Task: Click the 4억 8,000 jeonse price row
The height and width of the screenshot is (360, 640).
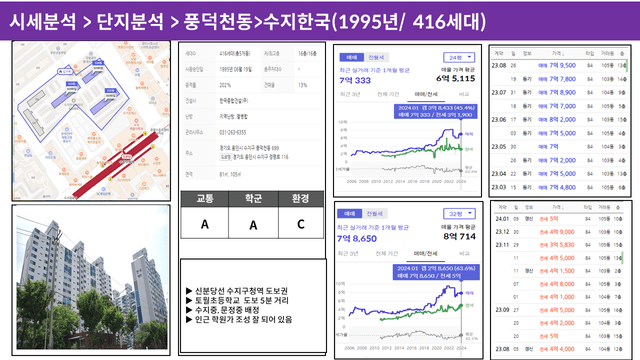Action: [x=559, y=284]
